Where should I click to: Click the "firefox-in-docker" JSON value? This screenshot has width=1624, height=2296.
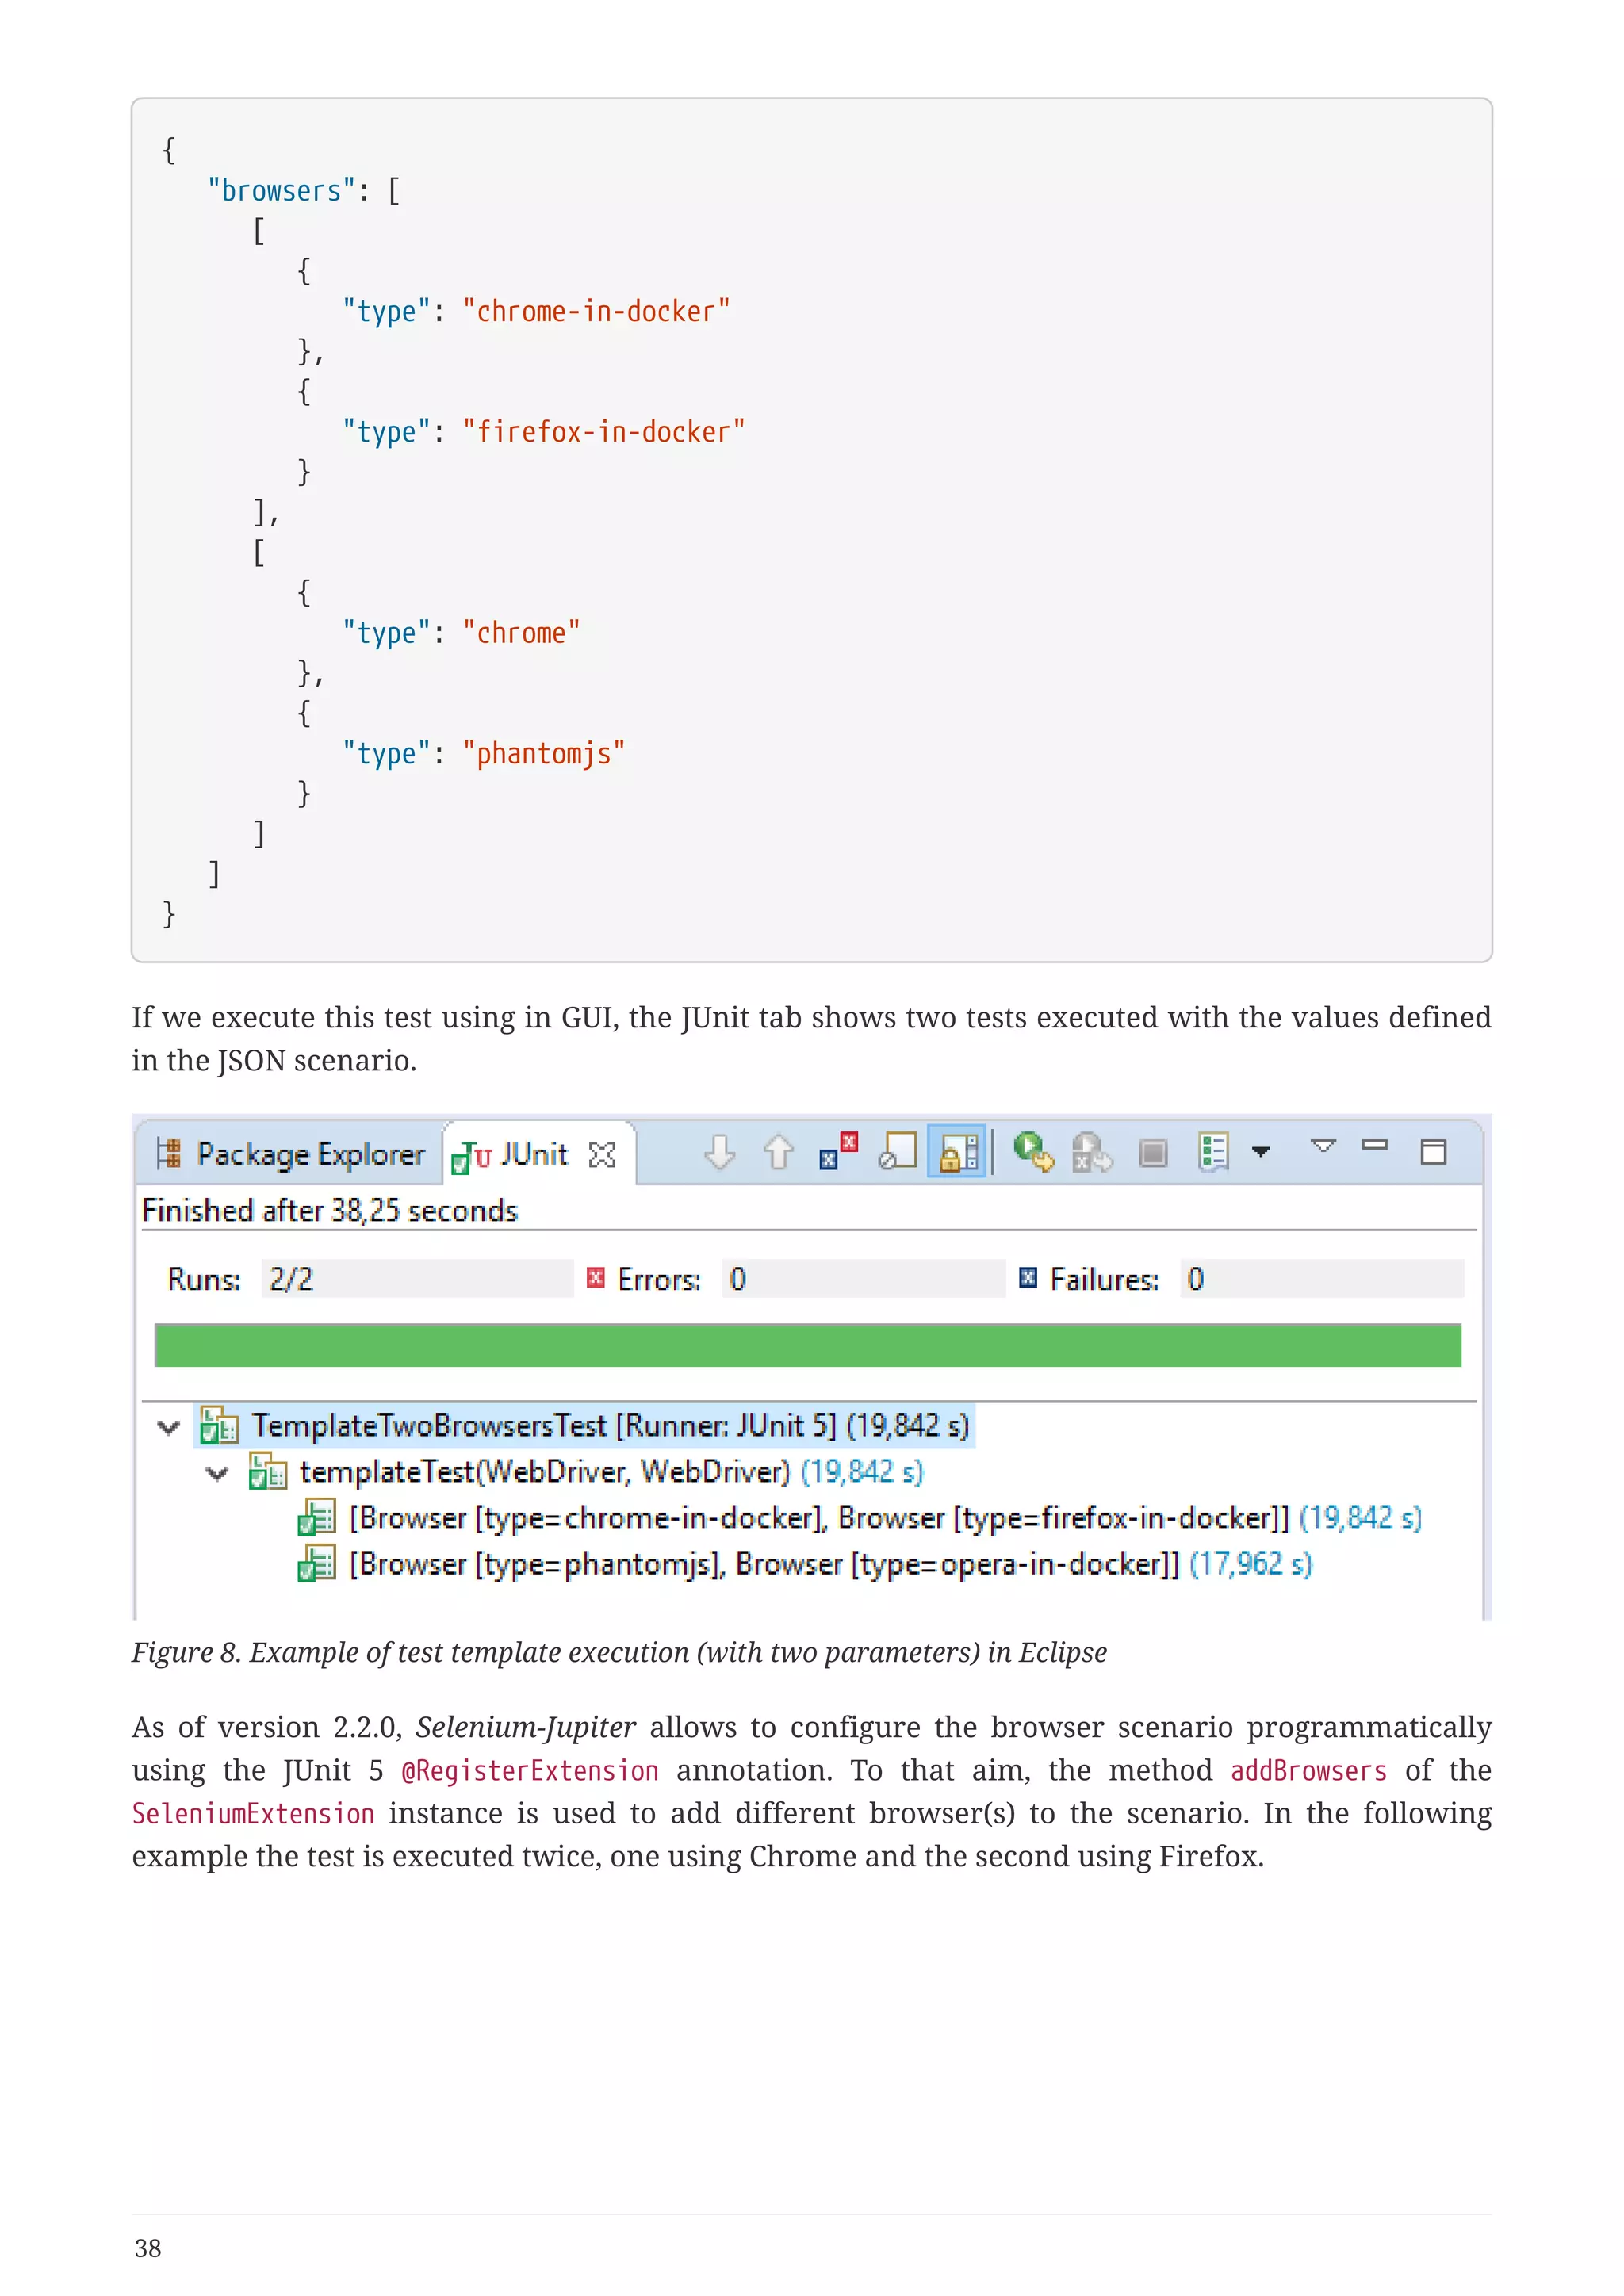tap(604, 432)
